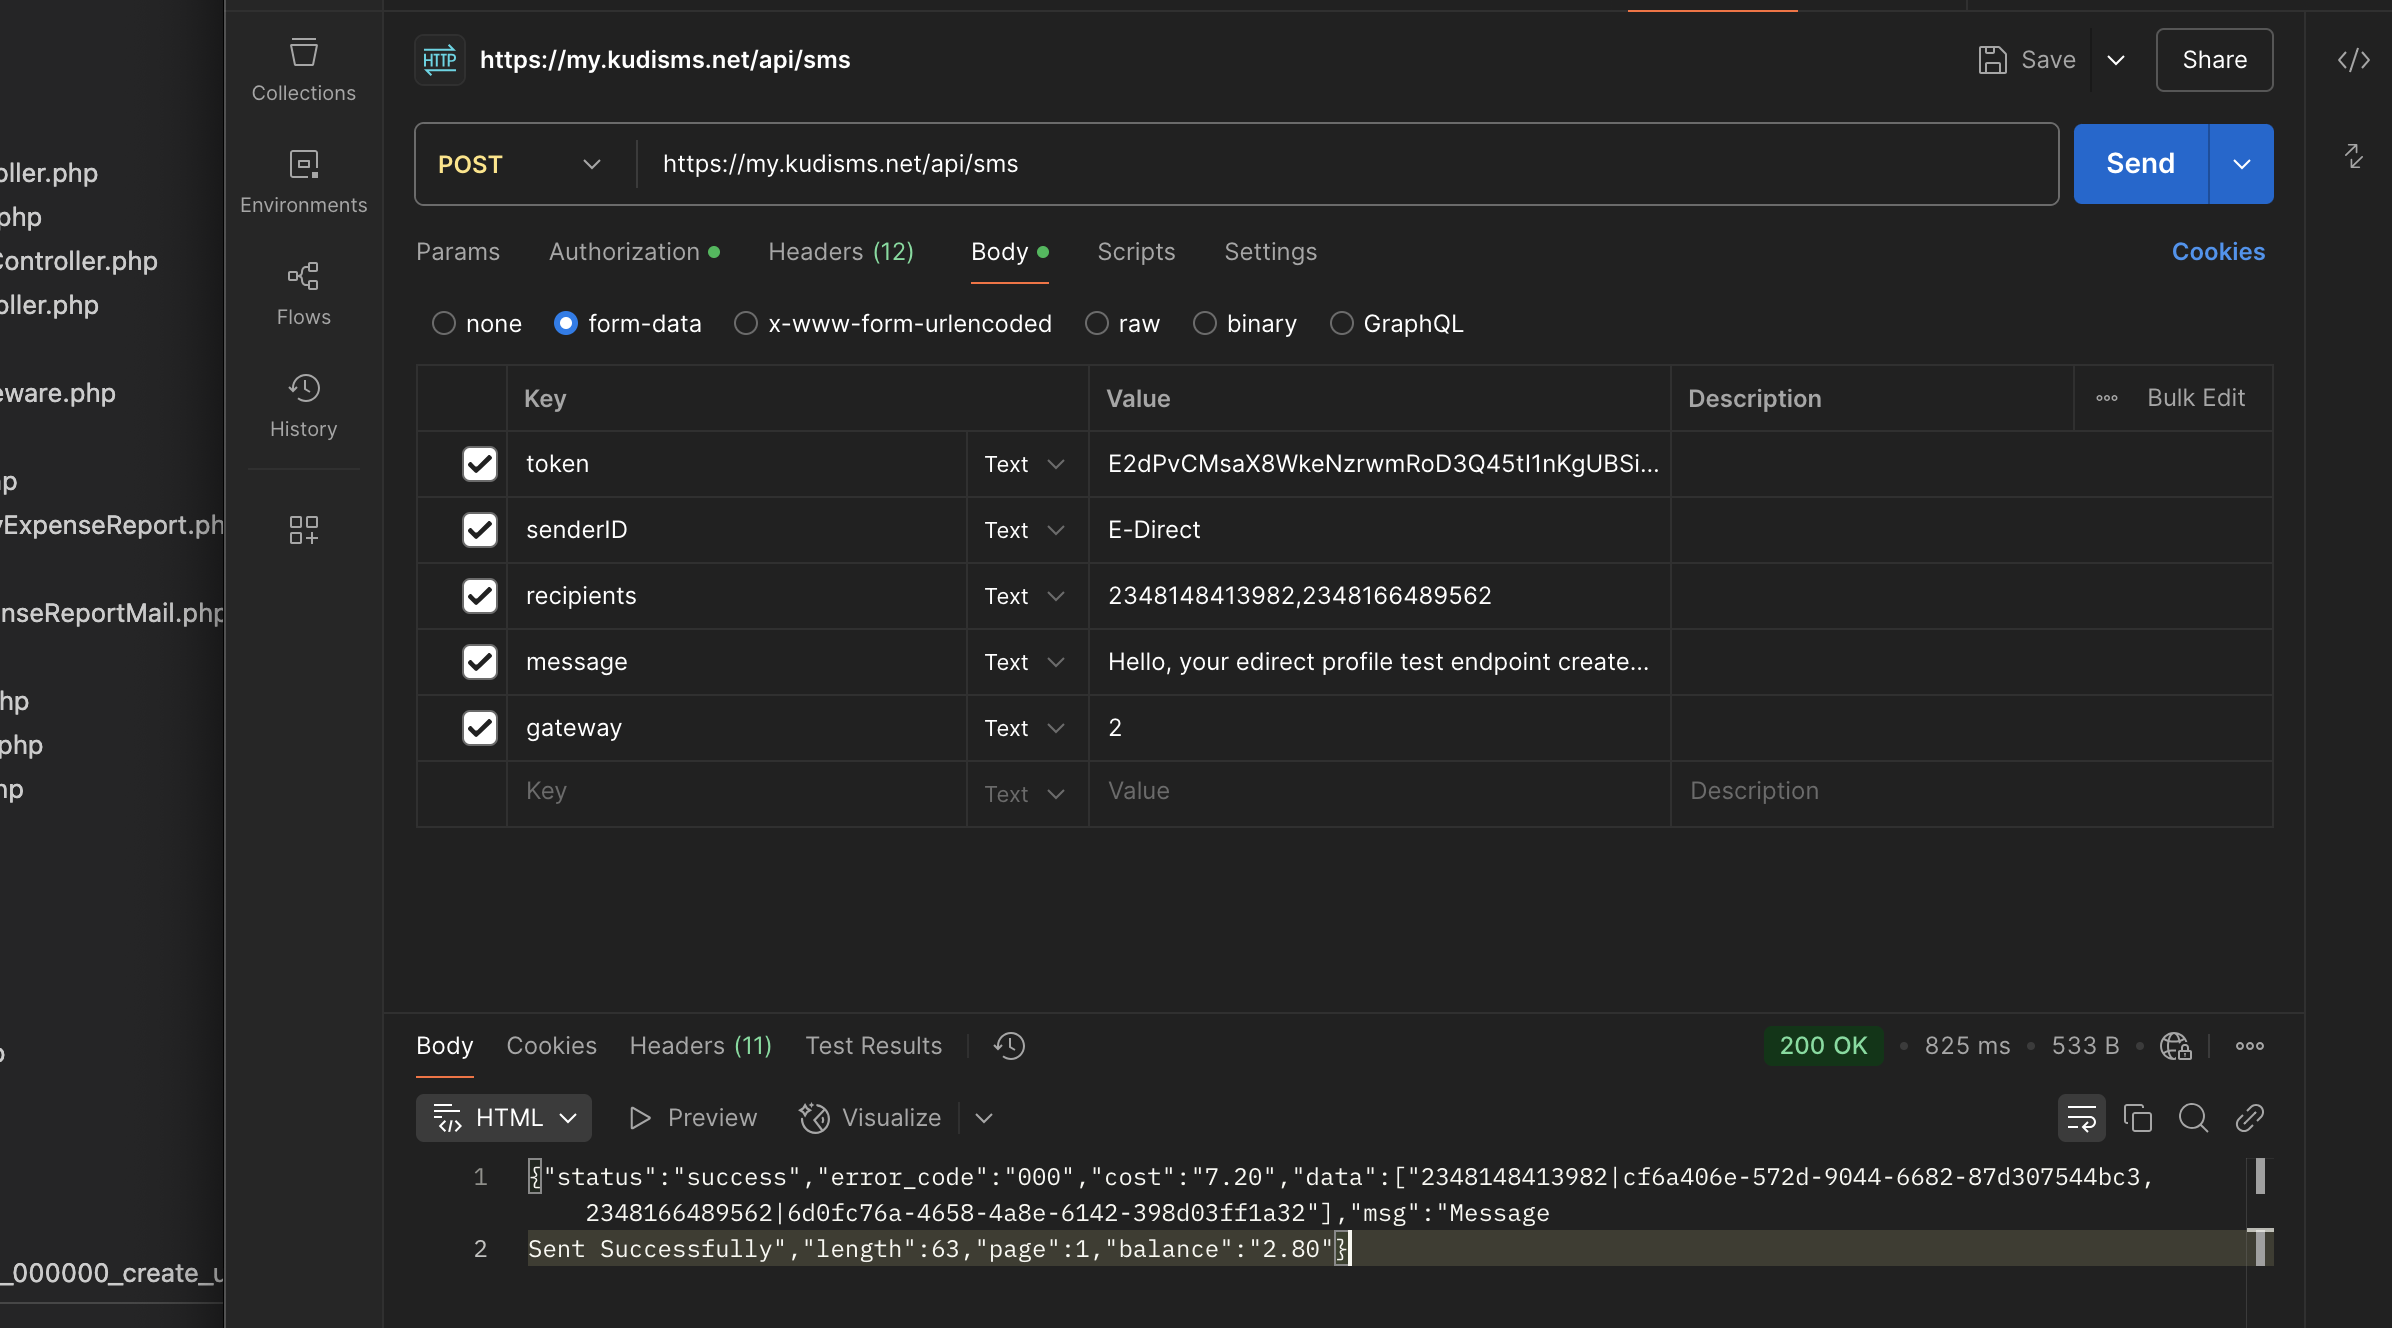Screen dimensions: 2392x1328
Task: Open the code snippet panel icon
Action: [x=2353, y=60]
